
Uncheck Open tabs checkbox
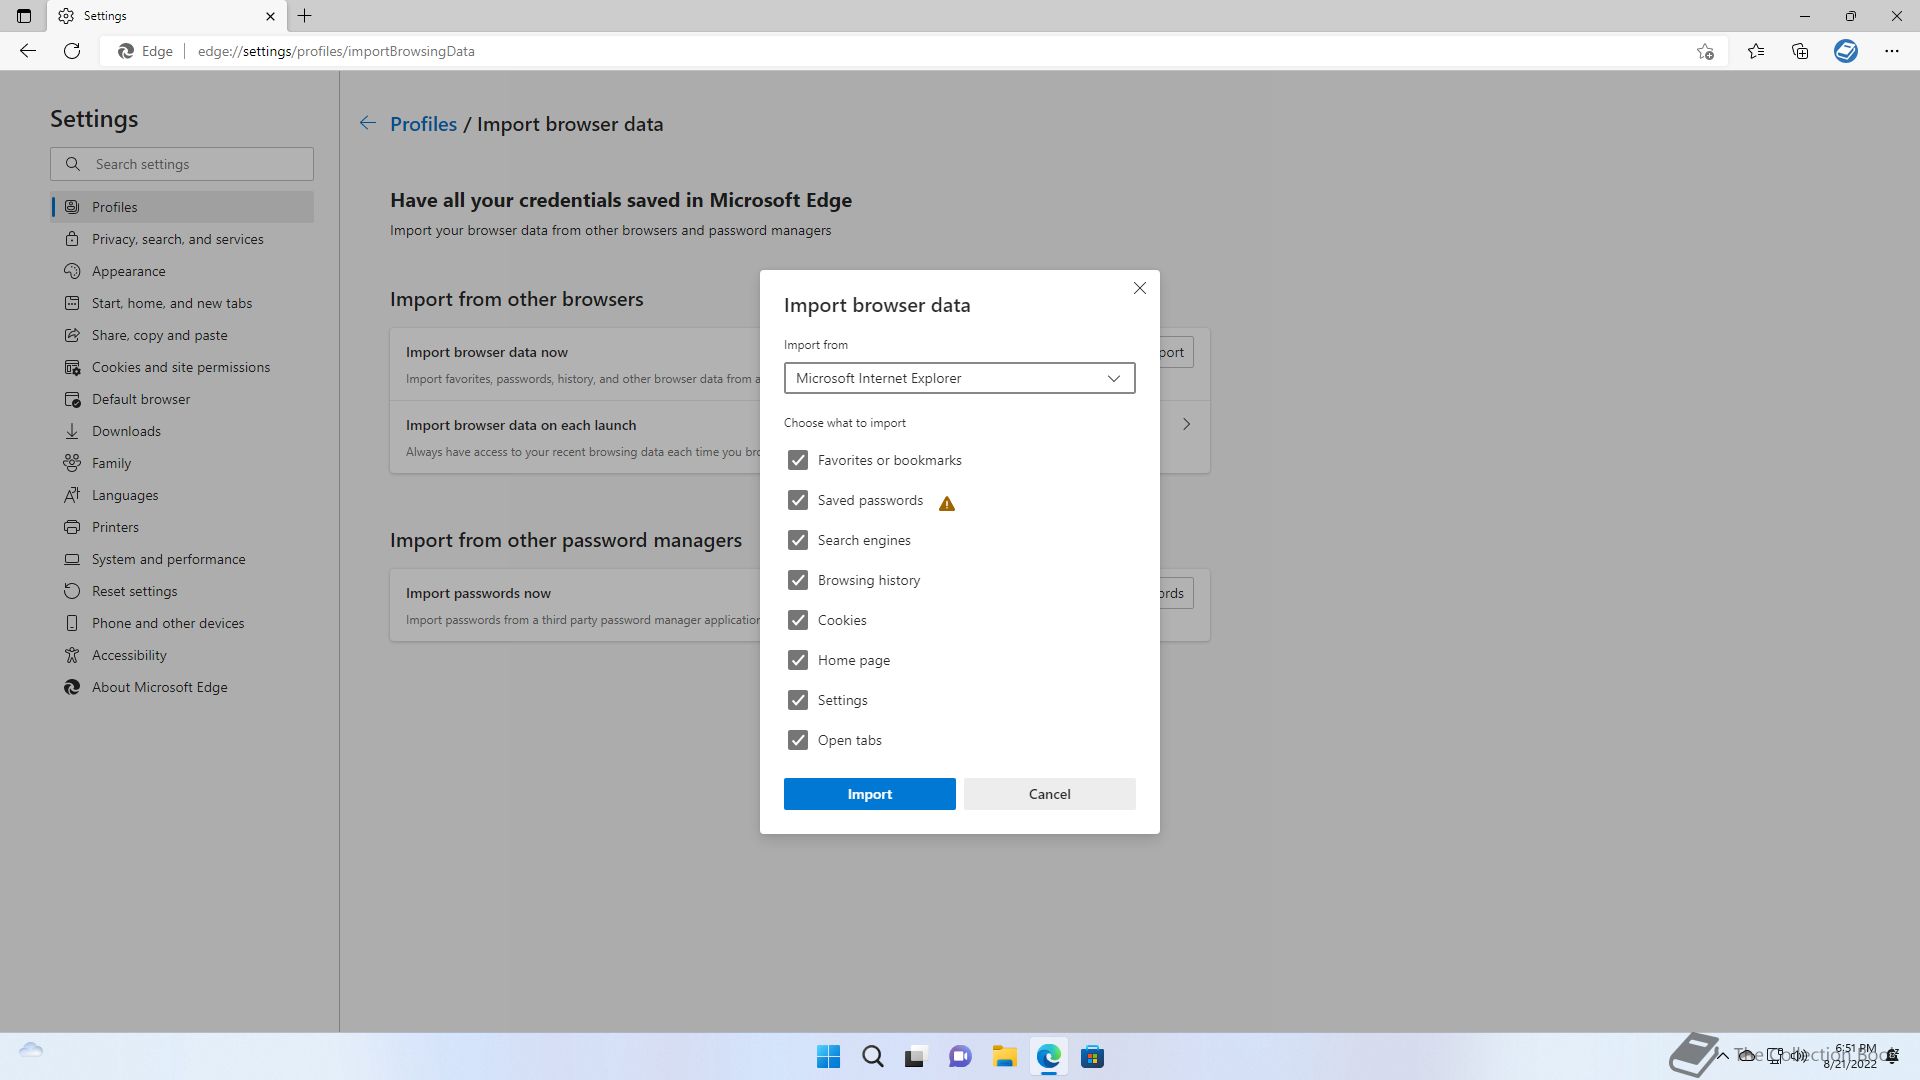click(x=798, y=740)
